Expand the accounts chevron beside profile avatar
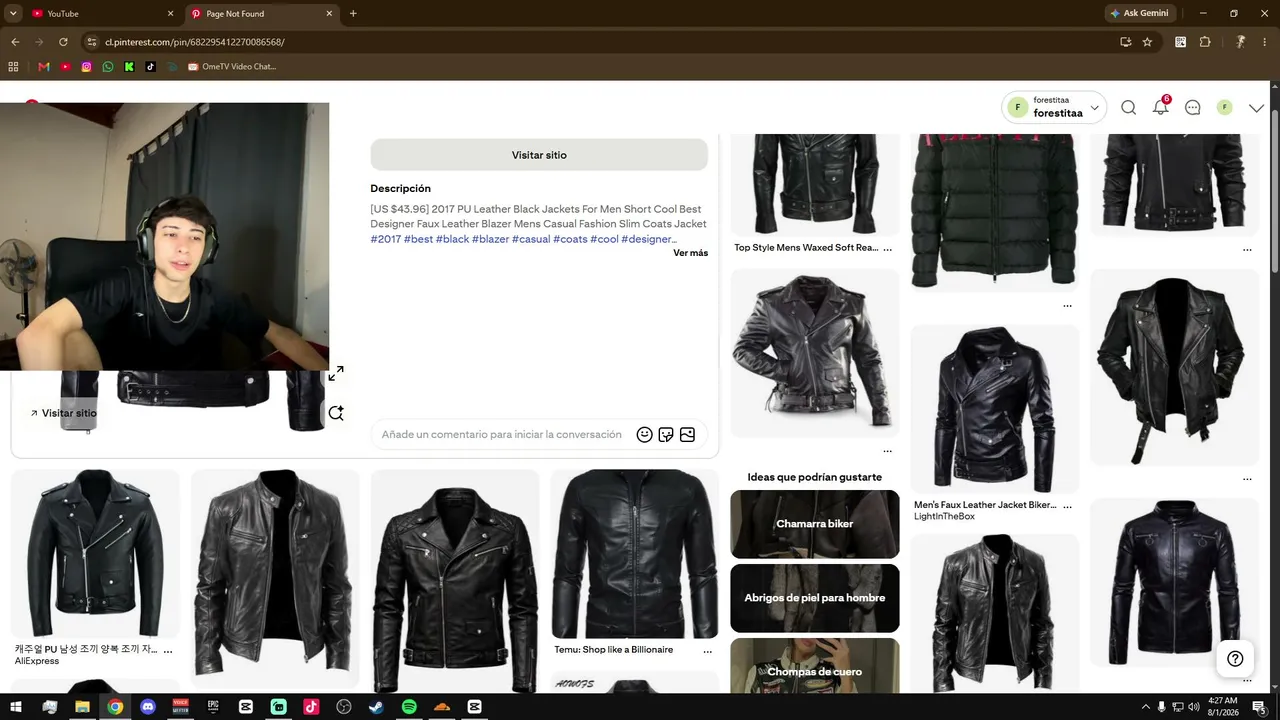 [1257, 108]
